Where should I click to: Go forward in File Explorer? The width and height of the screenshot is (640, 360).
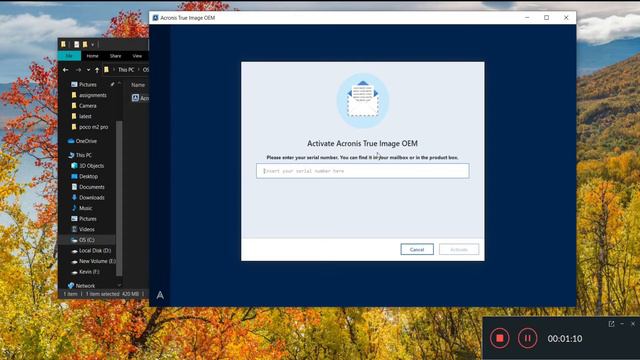point(78,70)
